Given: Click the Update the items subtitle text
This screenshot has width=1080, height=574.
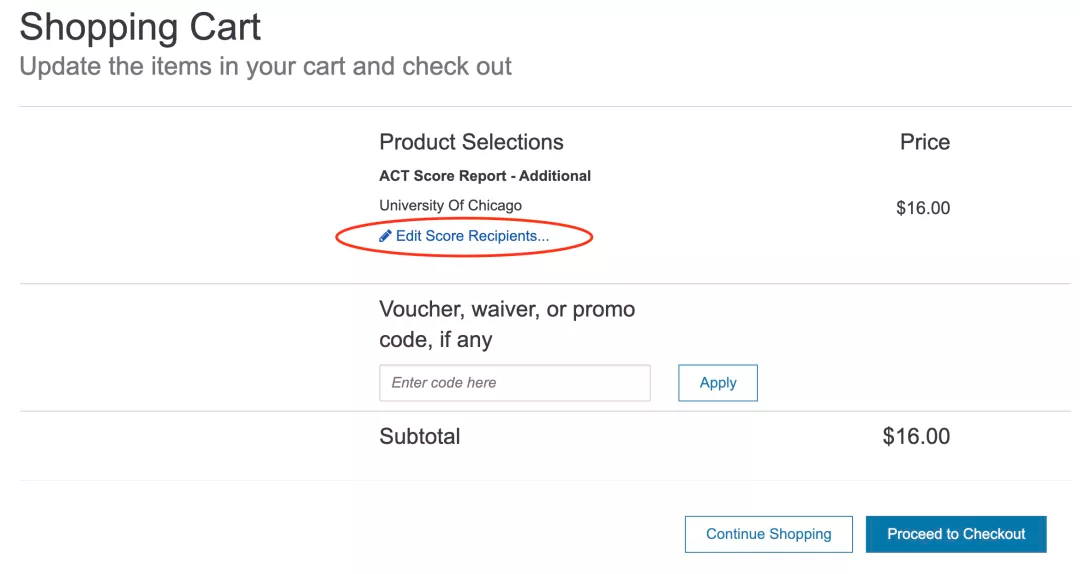Looking at the screenshot, I should [265, 67].
